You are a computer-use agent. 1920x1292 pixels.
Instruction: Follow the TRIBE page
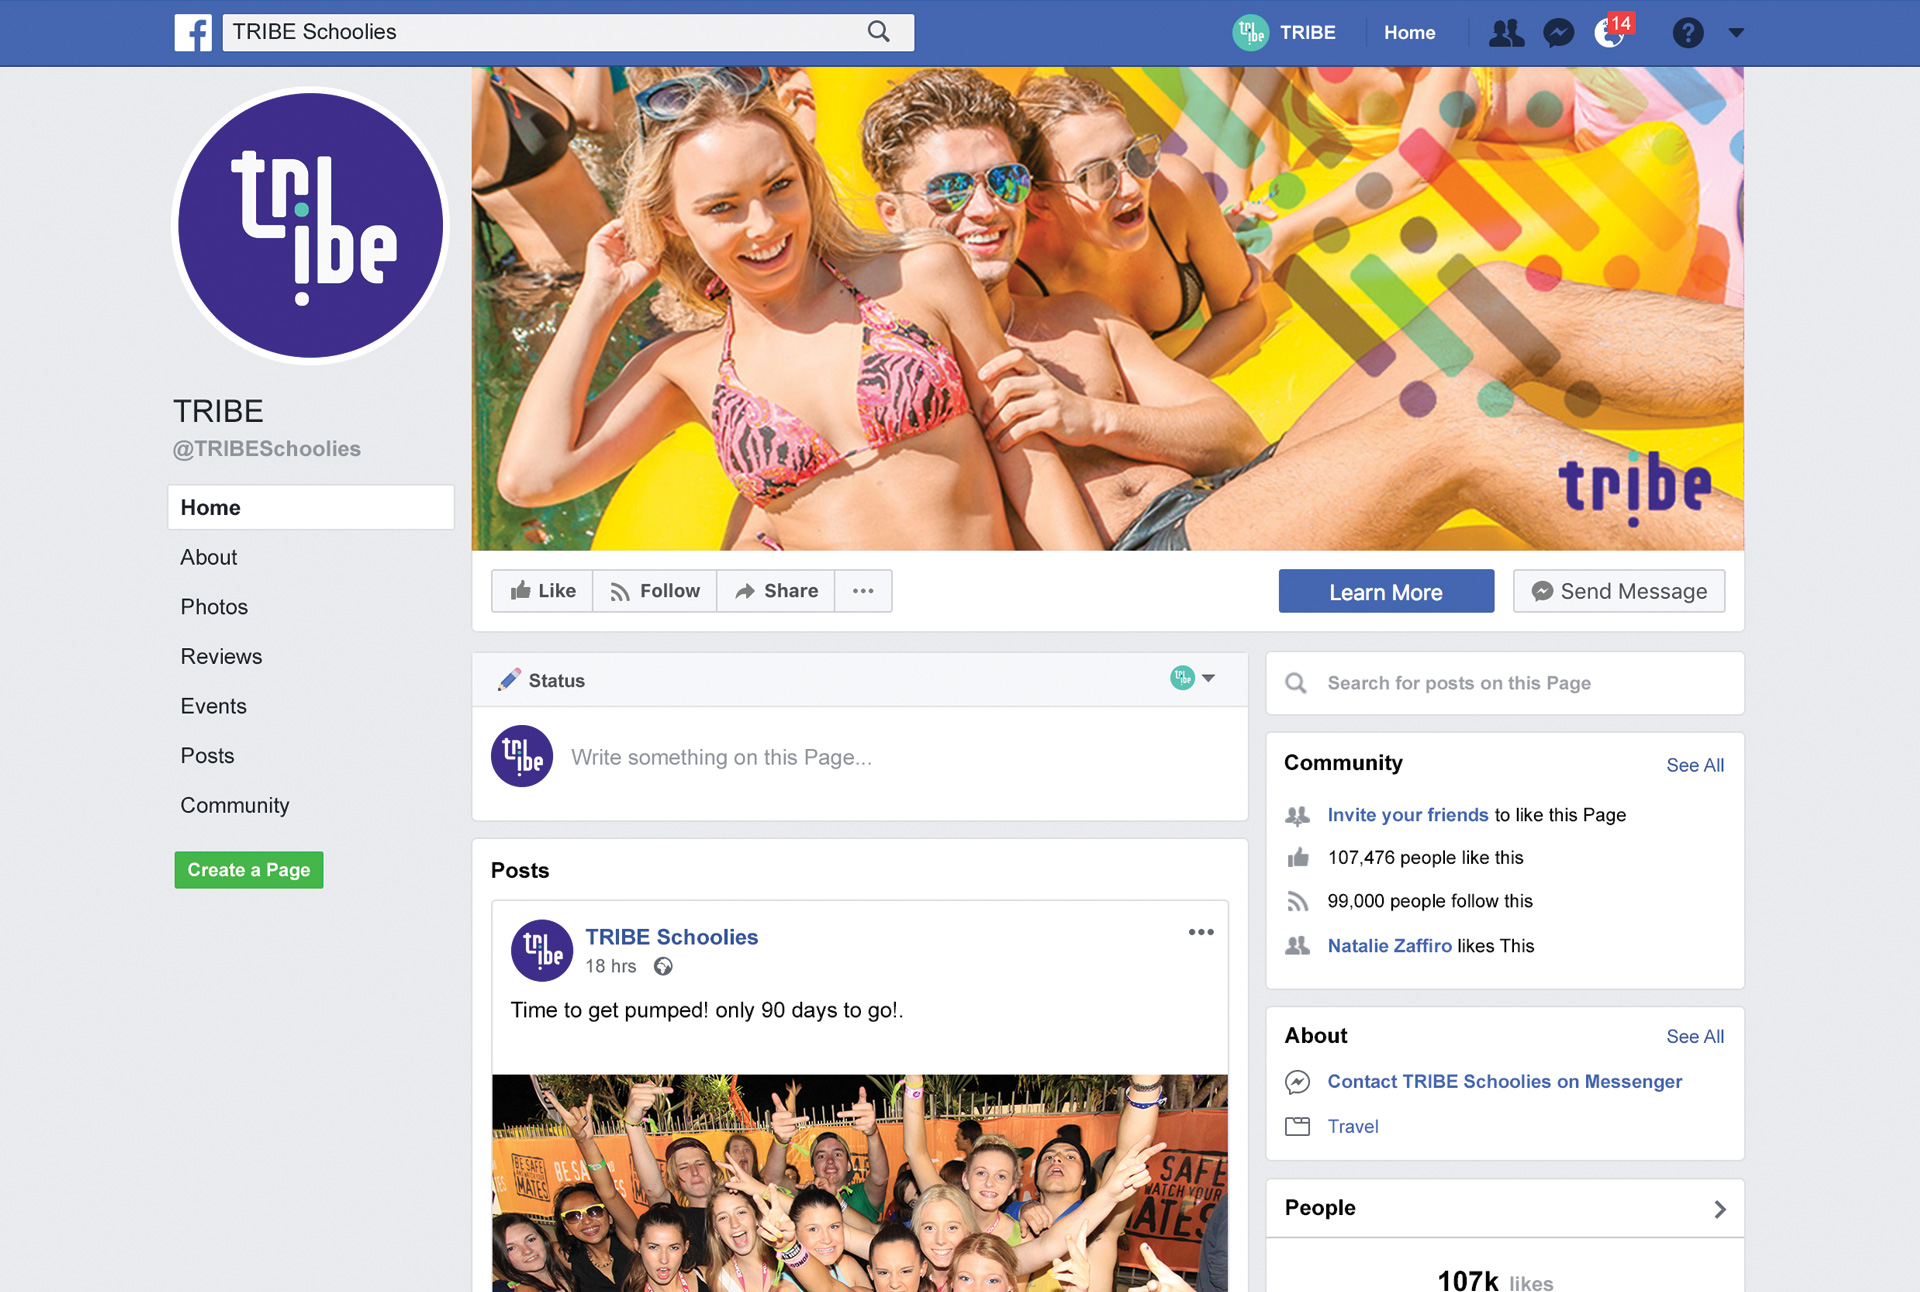pos(655,591)
